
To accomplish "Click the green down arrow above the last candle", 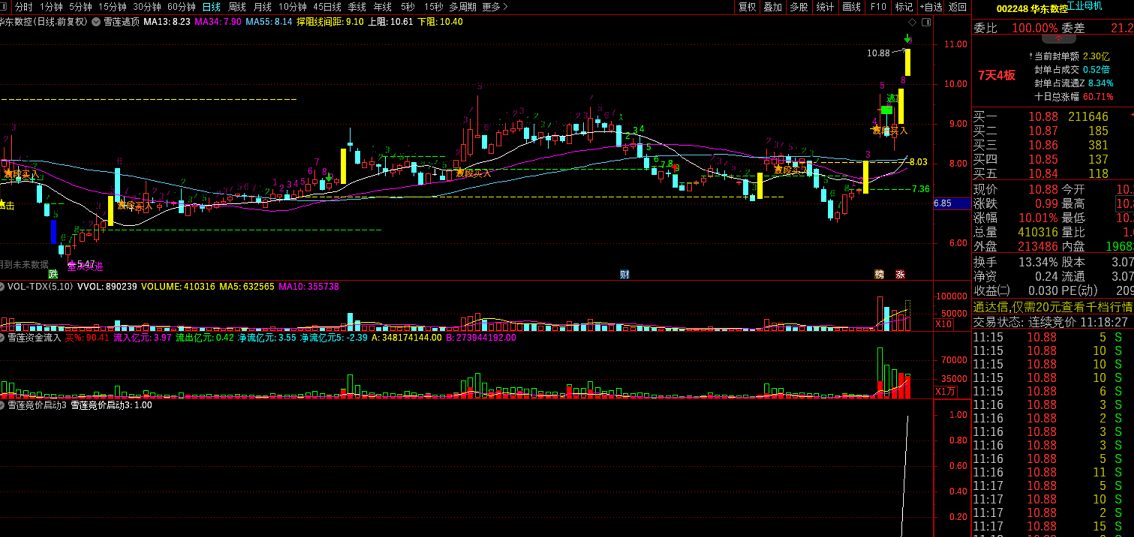I will pyautogui.click(x=908, y=38).
